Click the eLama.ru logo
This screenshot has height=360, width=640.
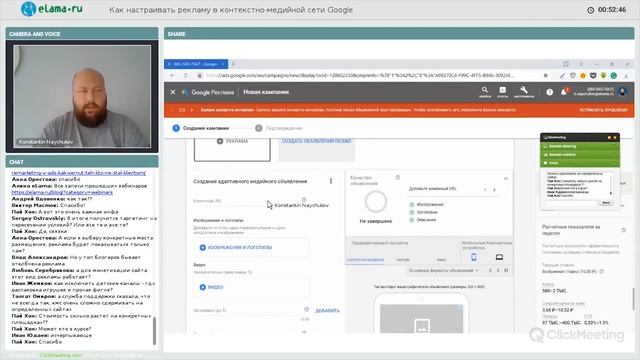pos(52,9)
